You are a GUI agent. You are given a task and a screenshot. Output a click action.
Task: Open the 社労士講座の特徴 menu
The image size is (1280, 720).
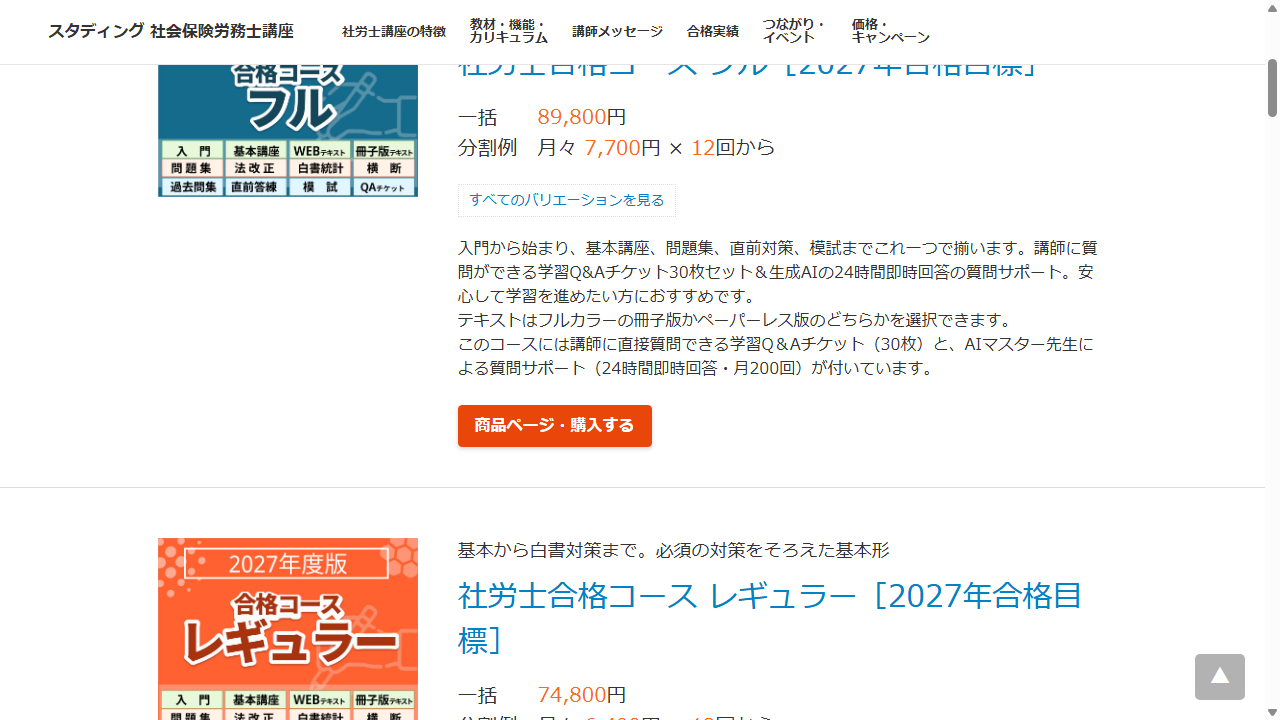point(394,31)
